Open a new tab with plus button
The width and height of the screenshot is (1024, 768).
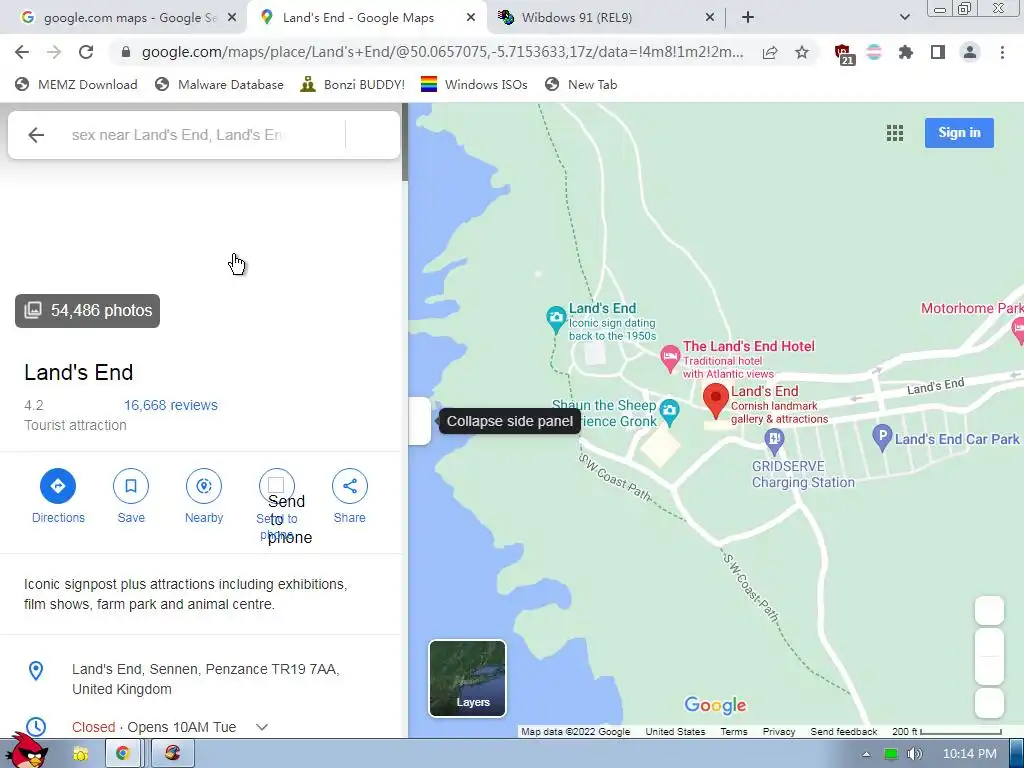[748, 18]
